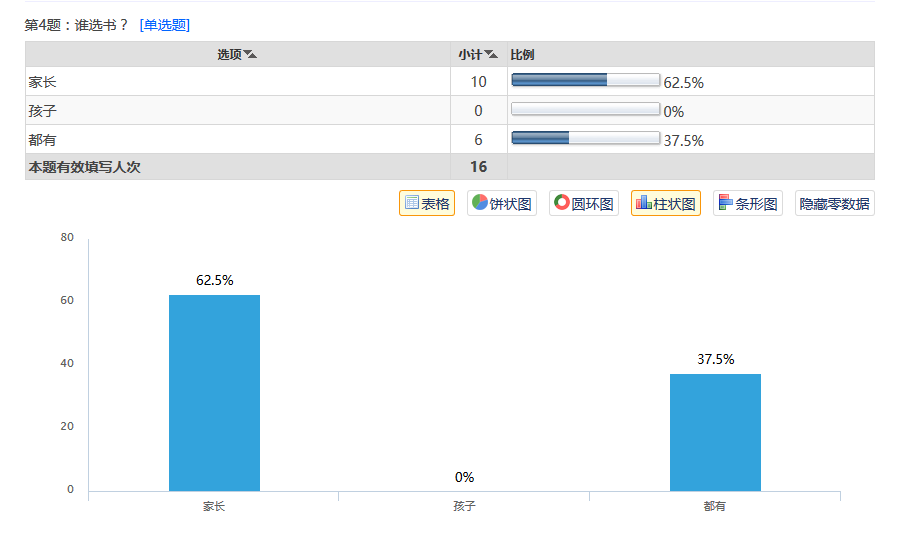Show the 饼状图 pie chart

tap(502, 203)
